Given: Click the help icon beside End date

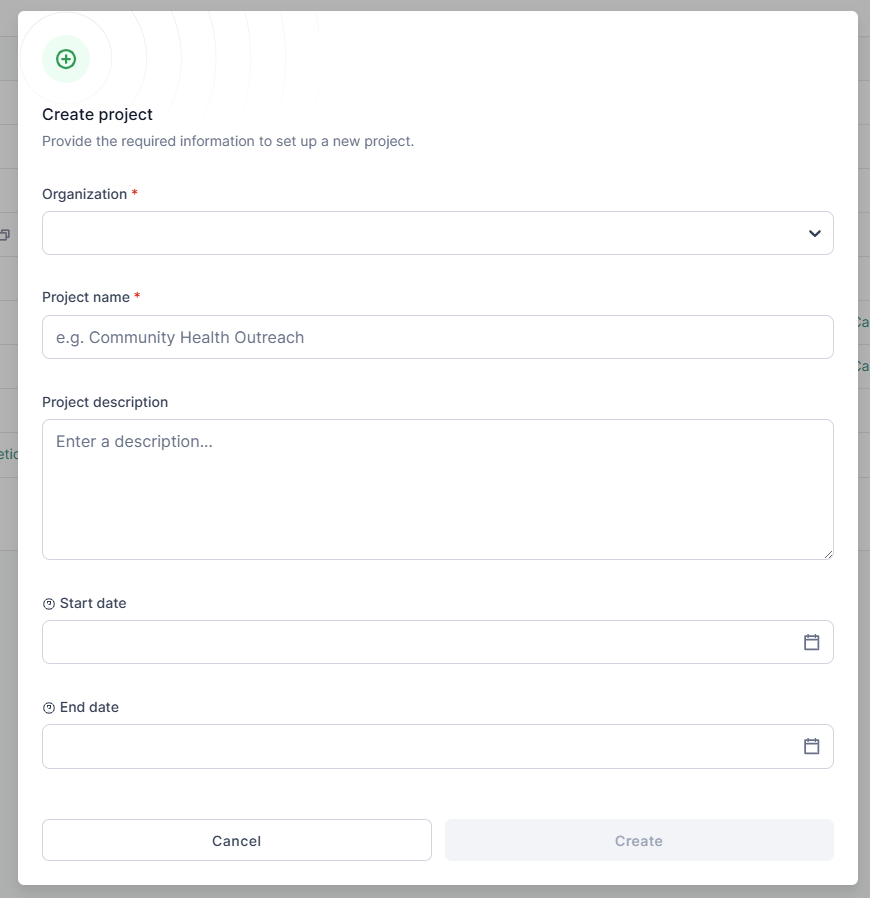Looking at the screenshot, I should click(x=49, y=708).
